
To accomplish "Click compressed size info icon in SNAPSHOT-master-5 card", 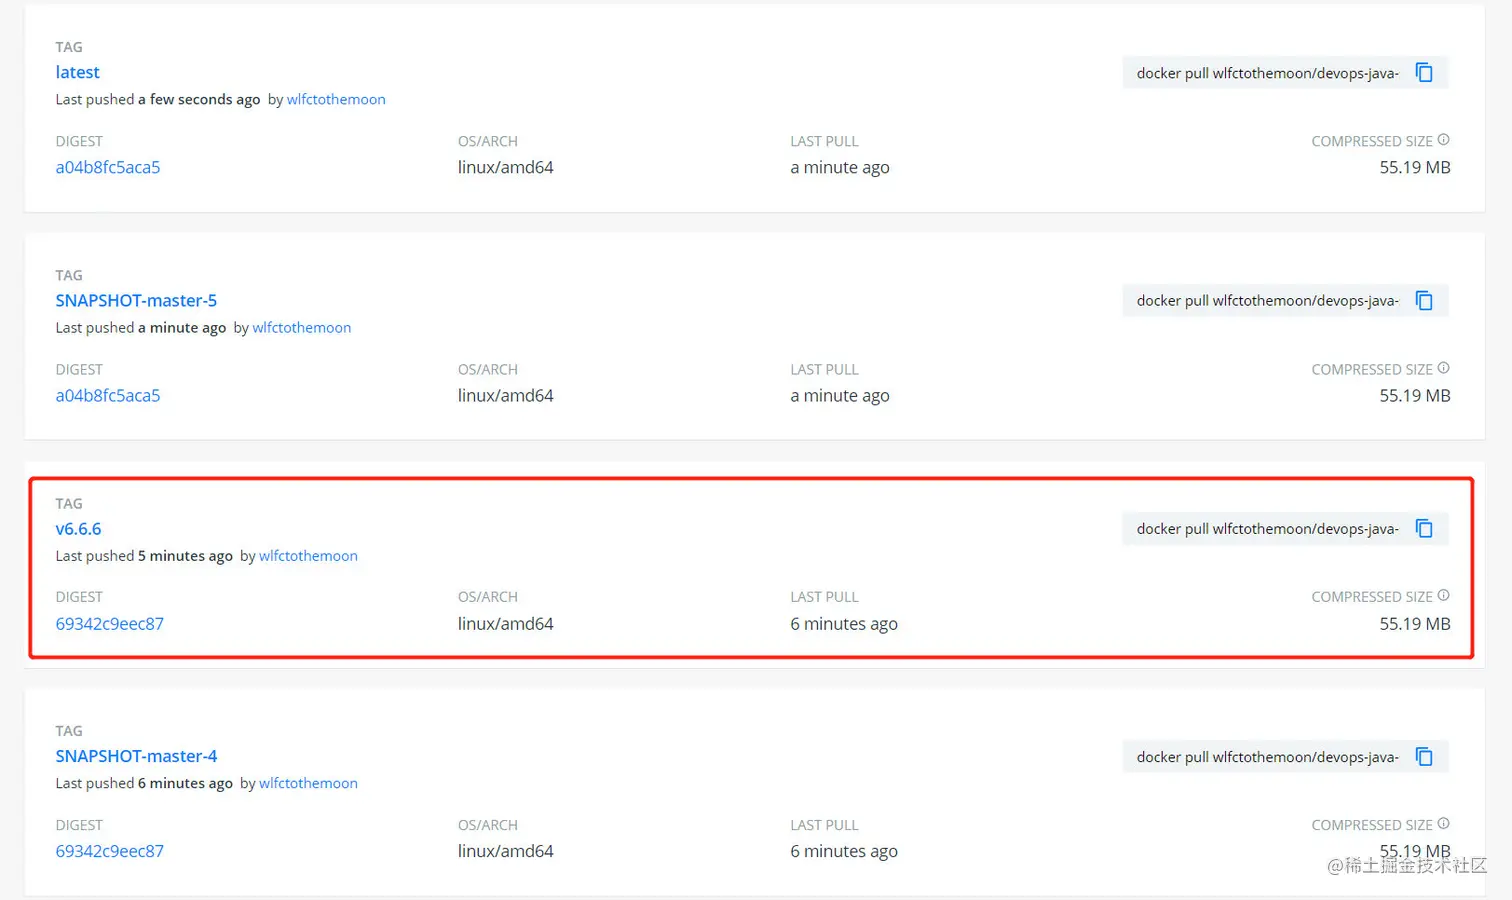I will [x=1443, y=368].
